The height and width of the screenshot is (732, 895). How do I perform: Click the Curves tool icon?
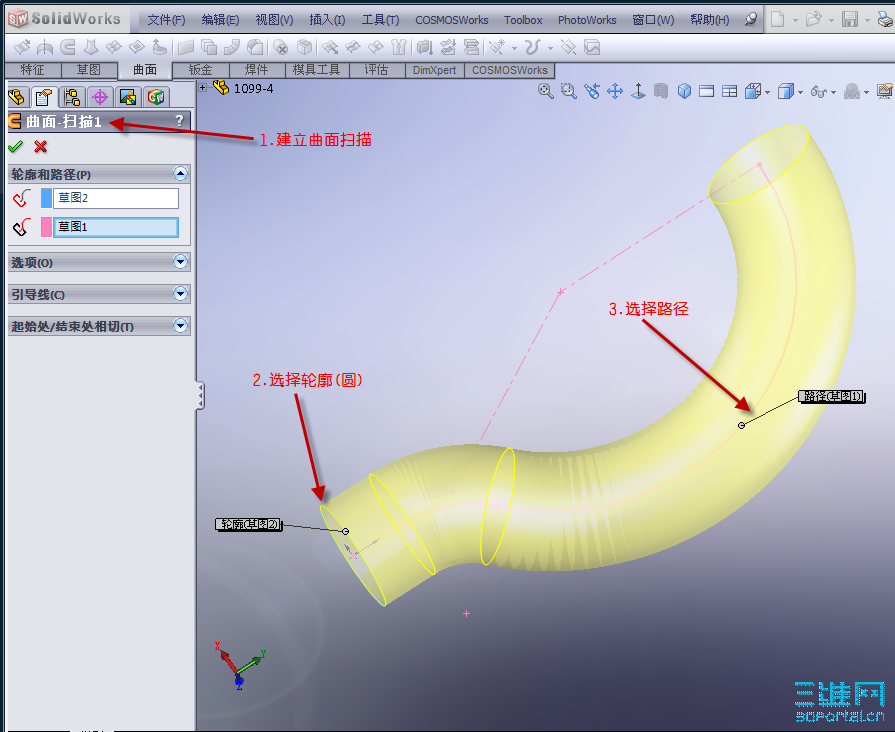[x=532, y=47]
